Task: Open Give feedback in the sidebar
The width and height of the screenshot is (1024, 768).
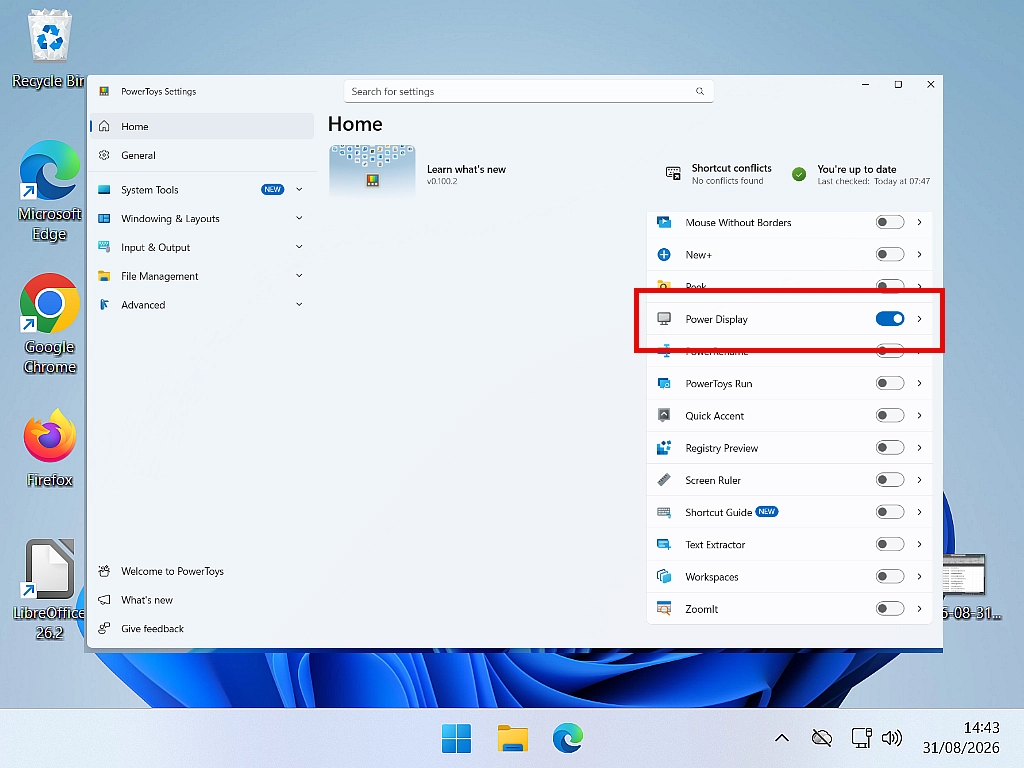Action: (x=202, y=628)
